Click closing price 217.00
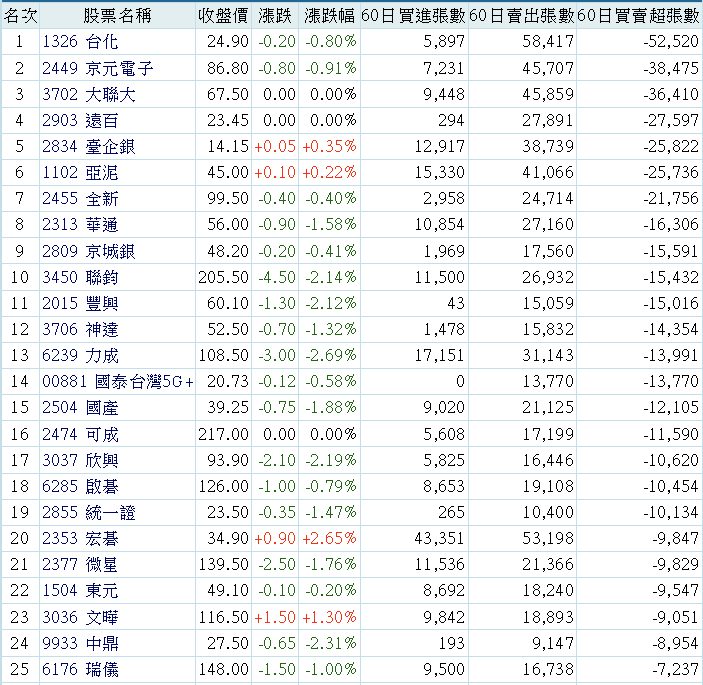The image size is (703, 685). pos(223,434)
